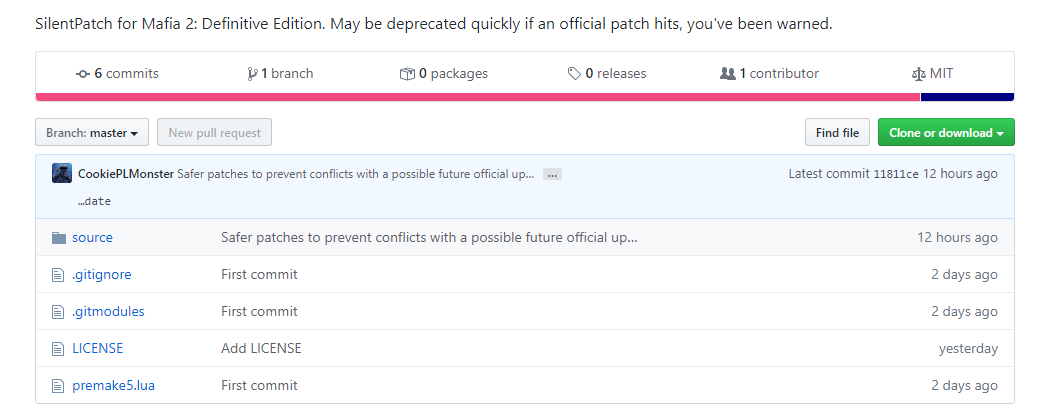This screenshot has height=420, width=1037.
Task: Click the New pull request button
Action: pos(214,133)
